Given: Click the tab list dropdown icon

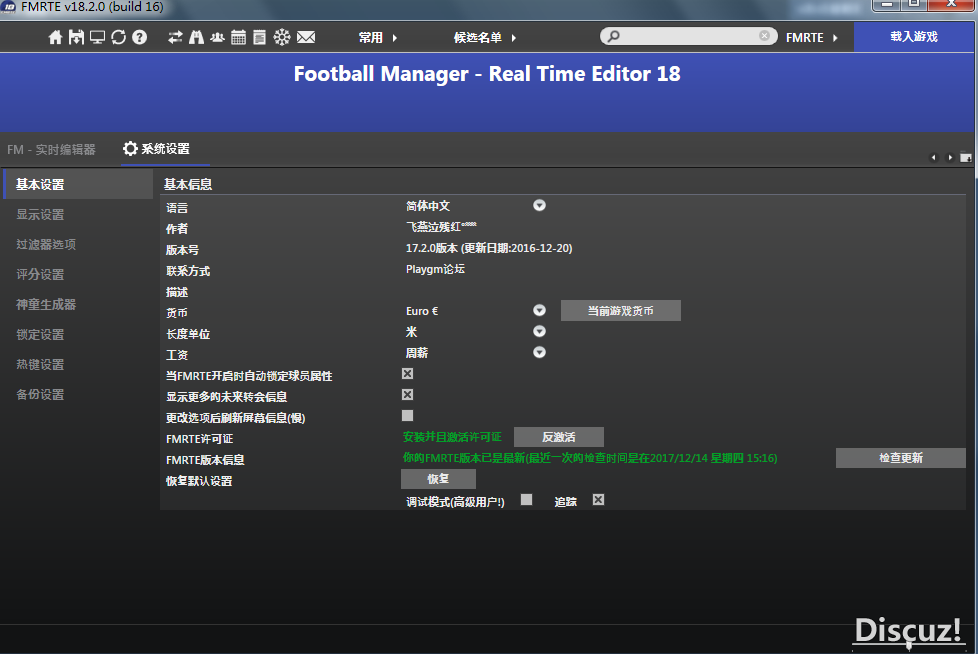Looking at the screenshot, I should click(x=966, y=157).
